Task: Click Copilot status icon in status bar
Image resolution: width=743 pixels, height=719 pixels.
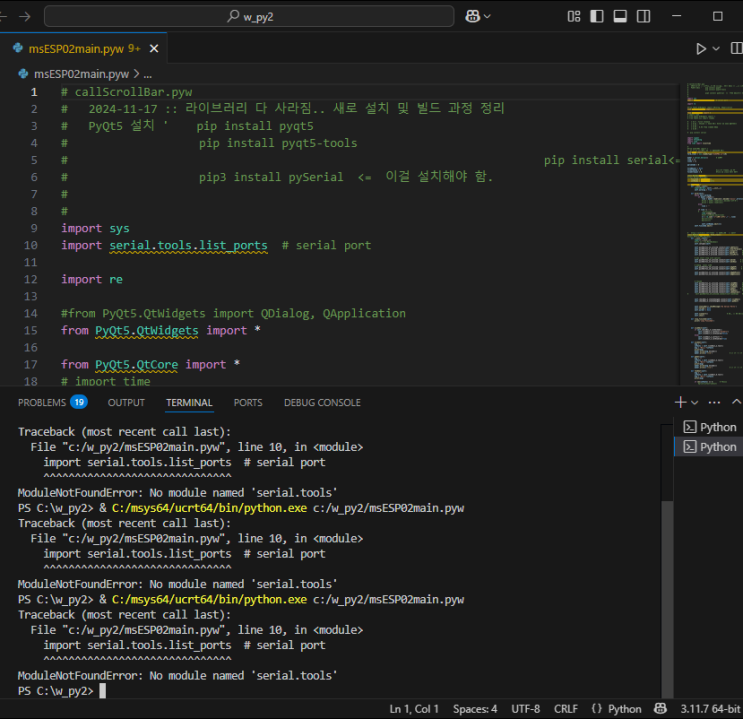Action: click(x=661, y=708)
